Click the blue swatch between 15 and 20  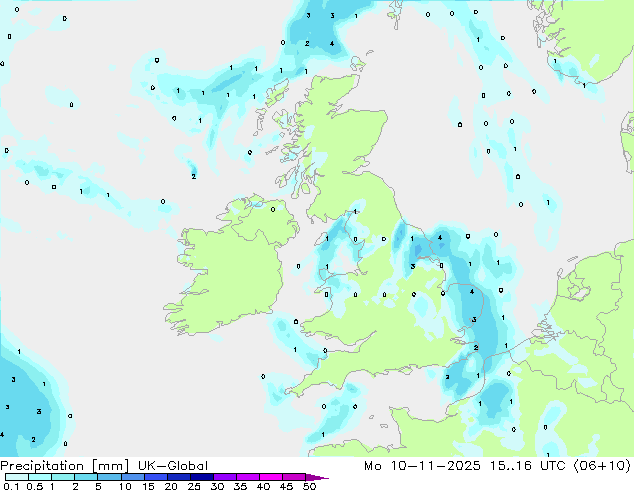(155, 477)
